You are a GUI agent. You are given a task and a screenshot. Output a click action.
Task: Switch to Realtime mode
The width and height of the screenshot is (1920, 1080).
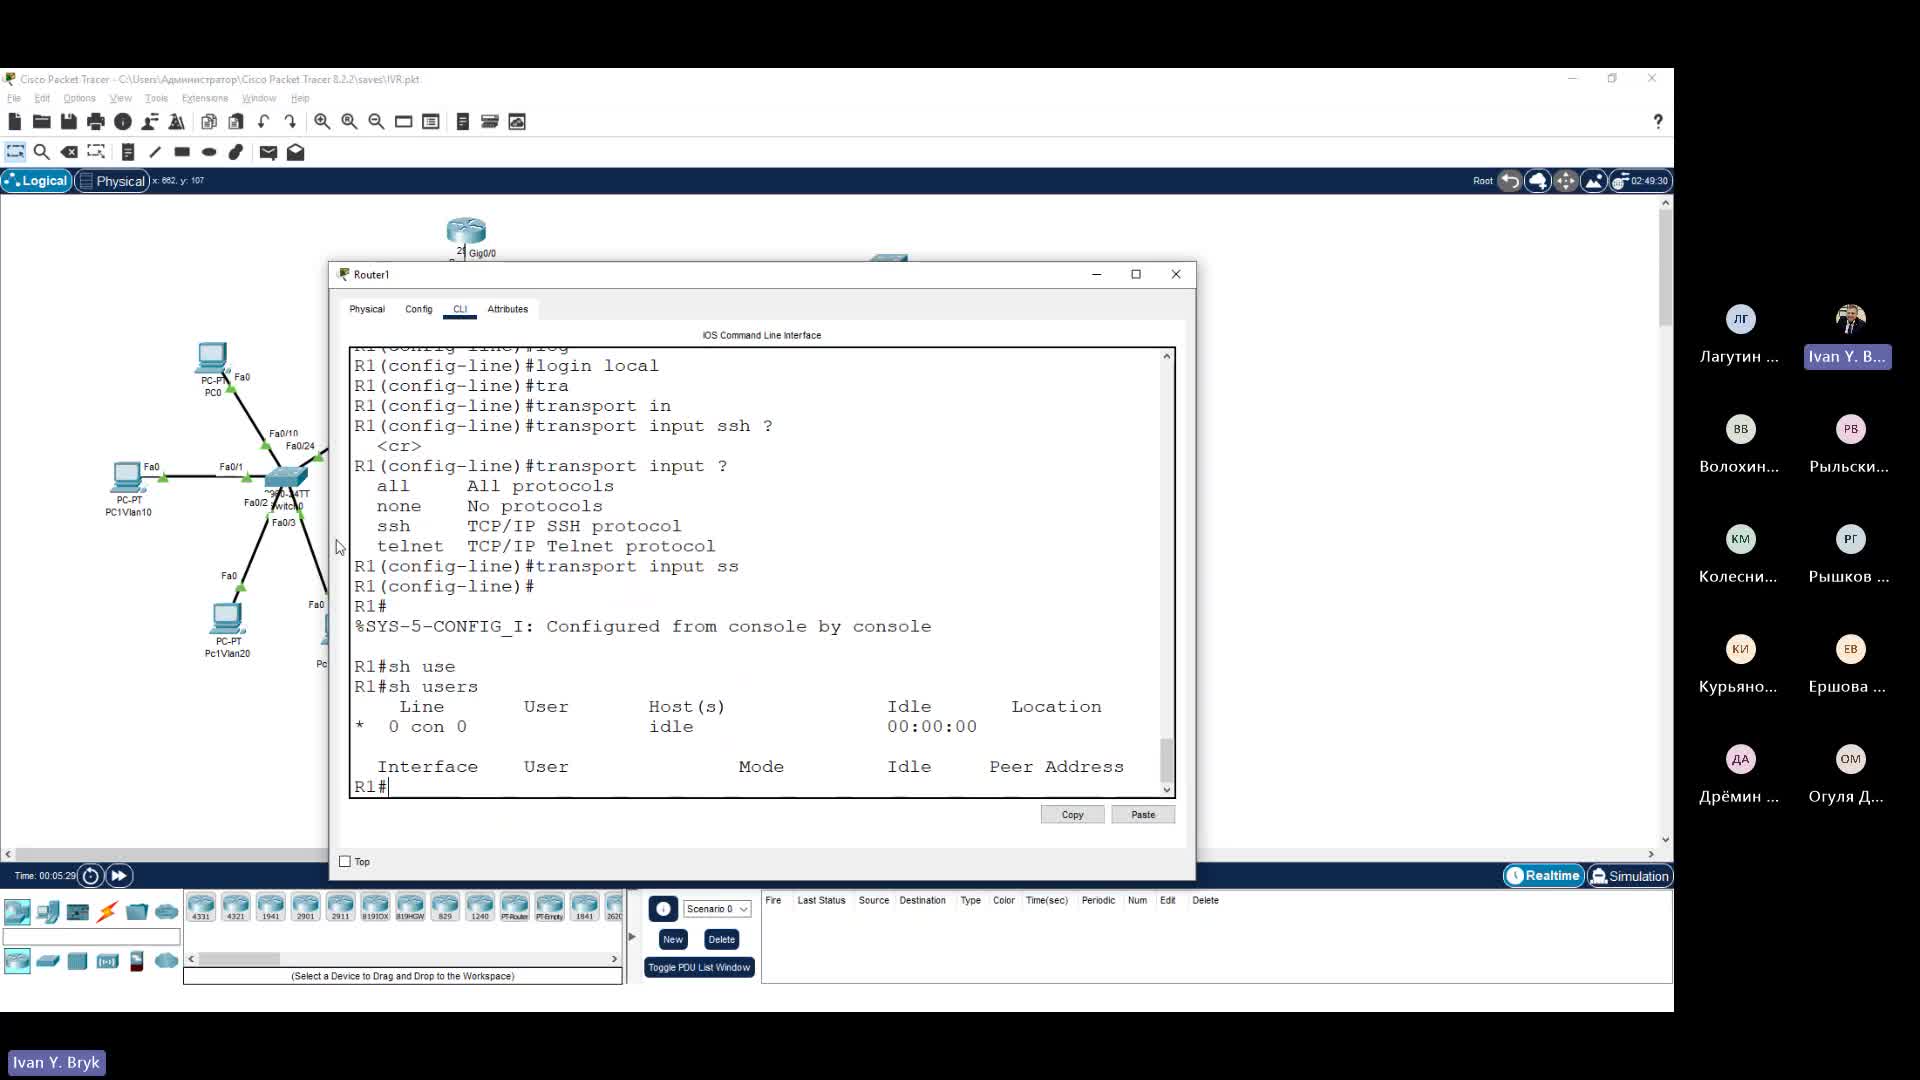pyautogui.click(x=1544, y=876)
